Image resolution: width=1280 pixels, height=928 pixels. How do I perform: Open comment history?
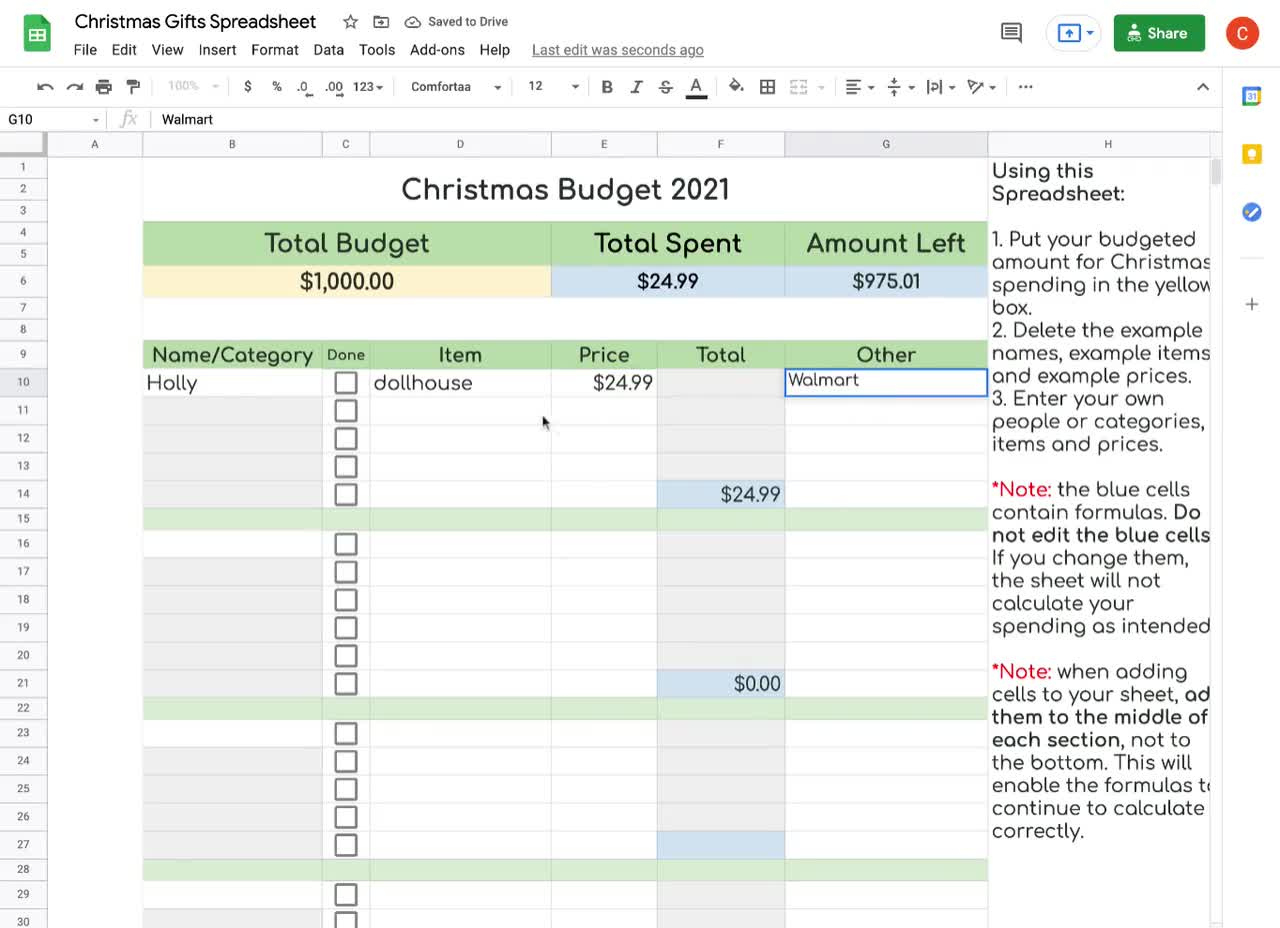[x=1010, y=33]
